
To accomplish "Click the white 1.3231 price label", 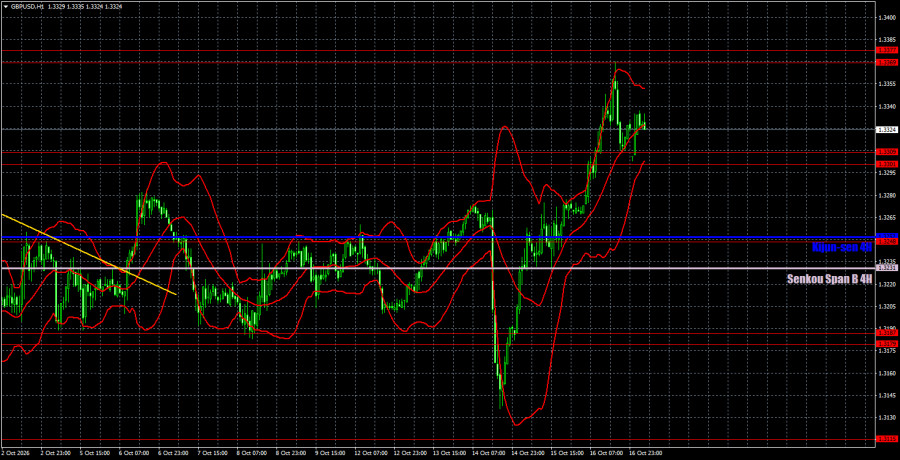I will point(887,268).
